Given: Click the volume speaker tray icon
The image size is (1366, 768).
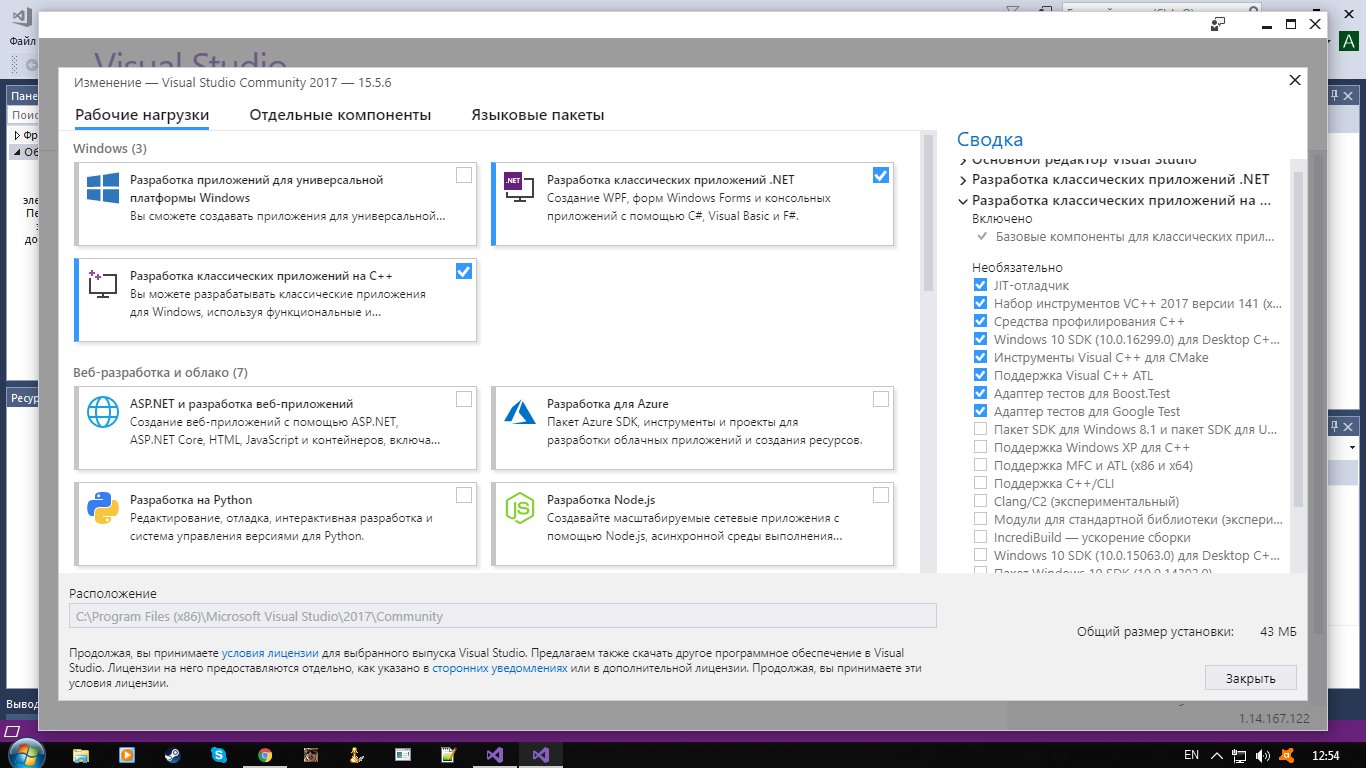Looking at the screenshot, I should pos(1263,755).
